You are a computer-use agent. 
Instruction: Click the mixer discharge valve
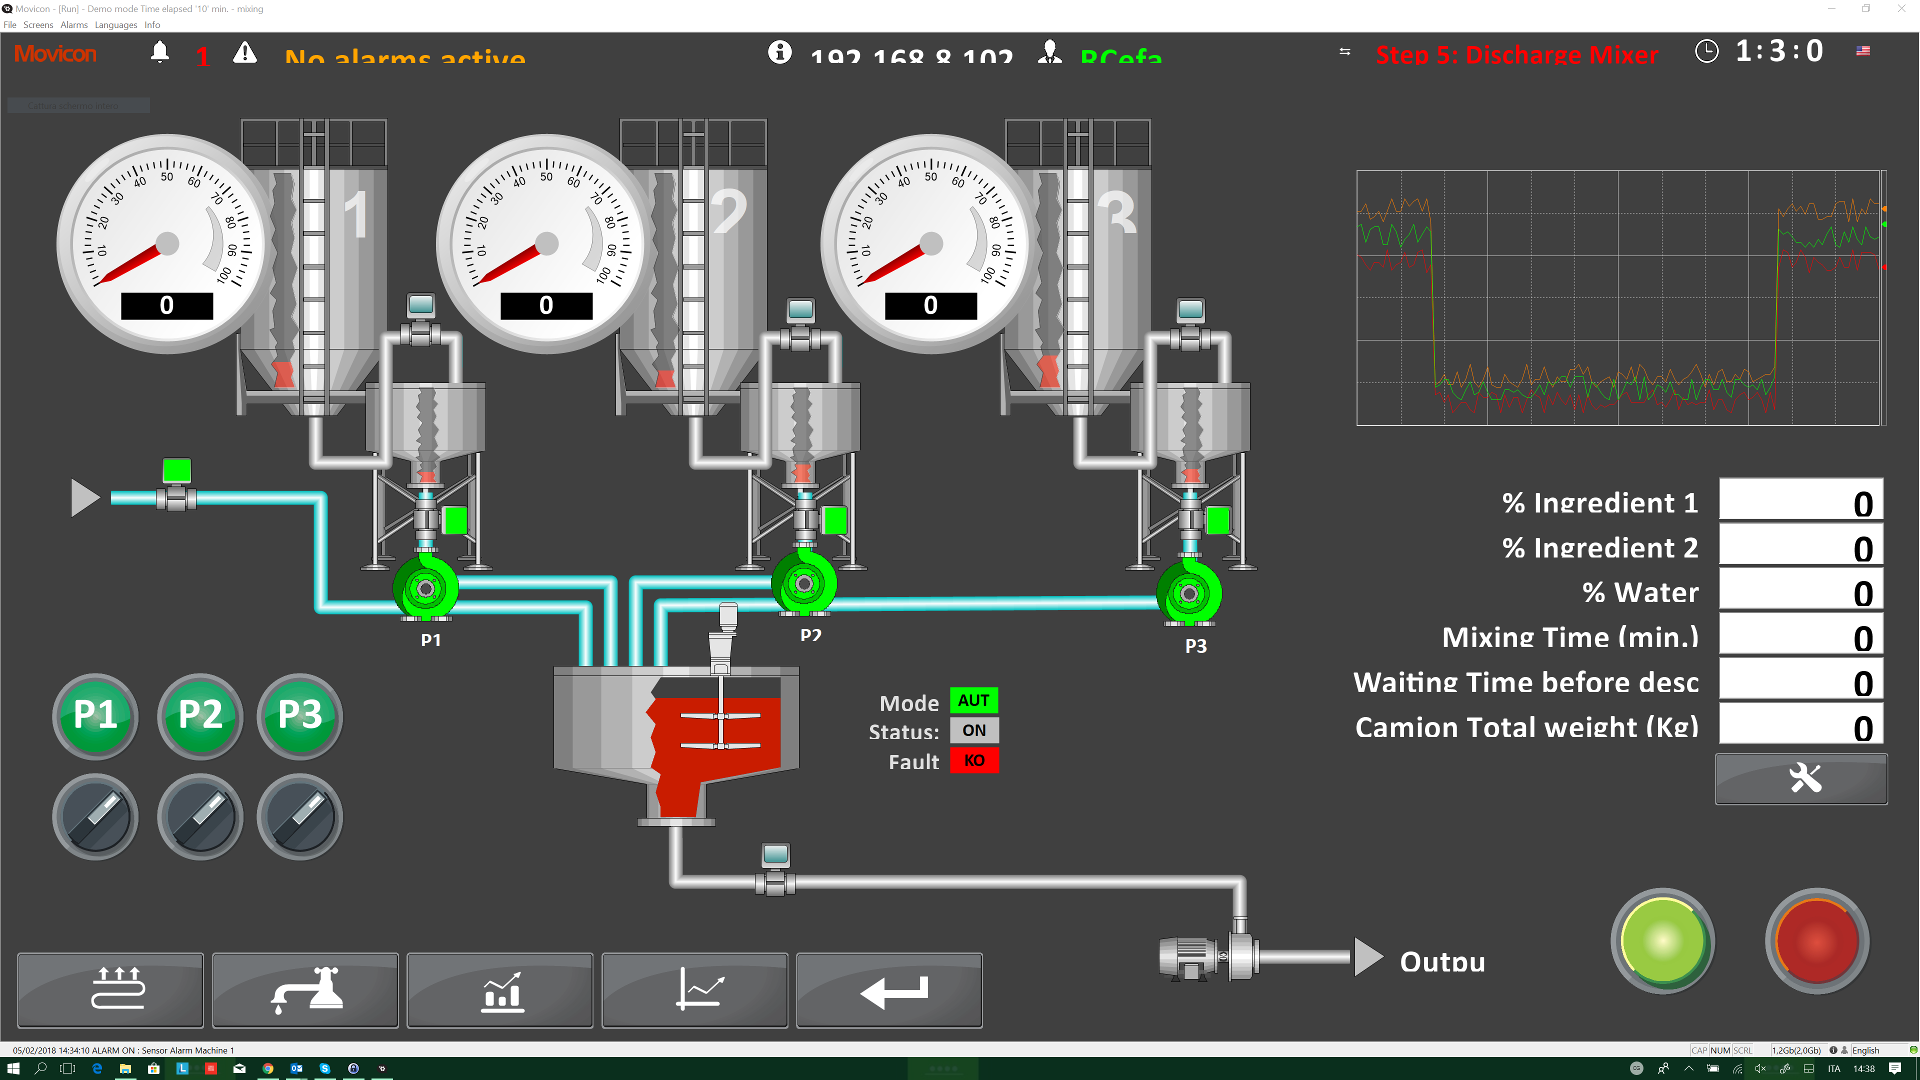point(775,872)
